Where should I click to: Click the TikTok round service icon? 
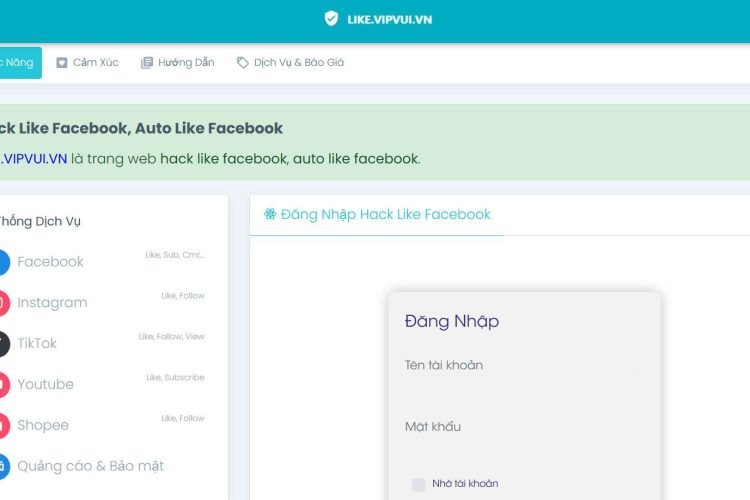click(x=3, y=343)
